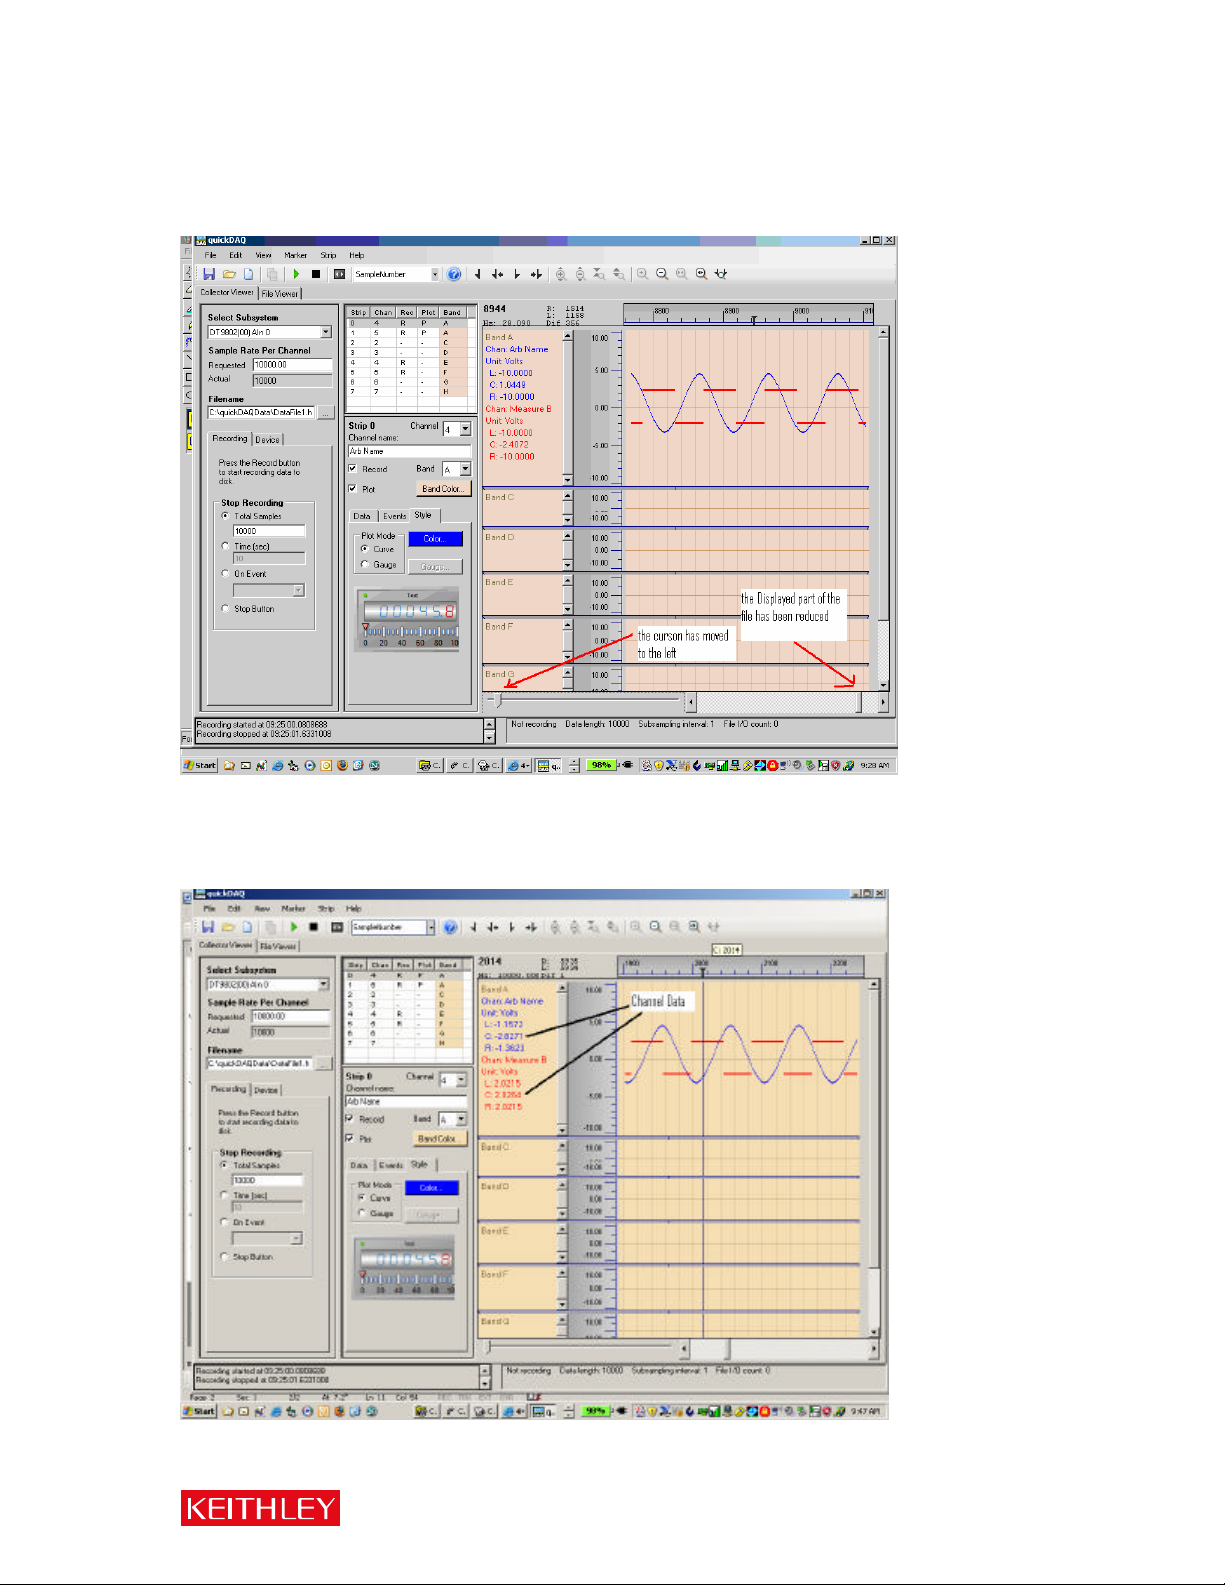Click marker icon right of Help, upper window

tap(478, 274)
